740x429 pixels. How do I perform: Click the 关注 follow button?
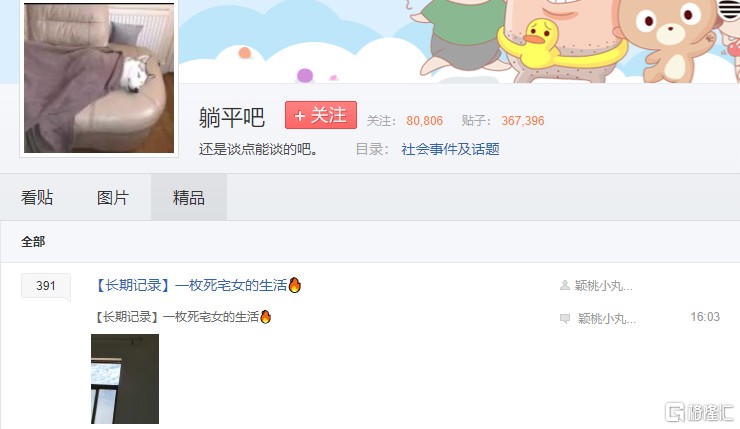point(321,115)
